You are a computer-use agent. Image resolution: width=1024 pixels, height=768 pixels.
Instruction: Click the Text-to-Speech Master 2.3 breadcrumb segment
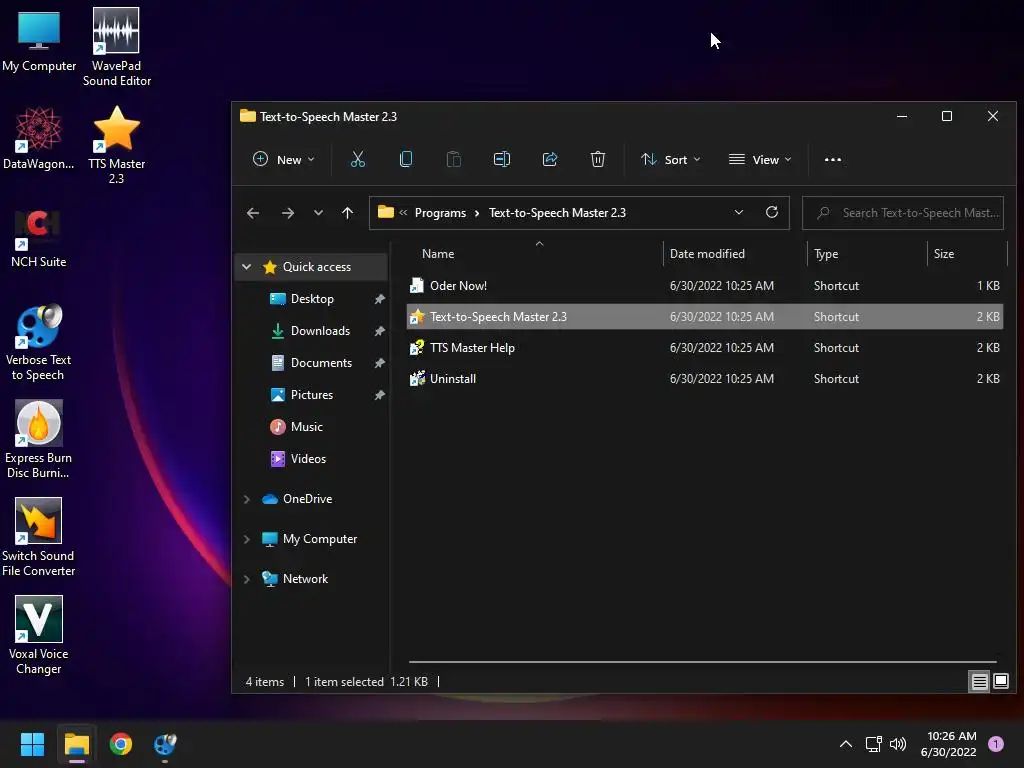point(557,213)
